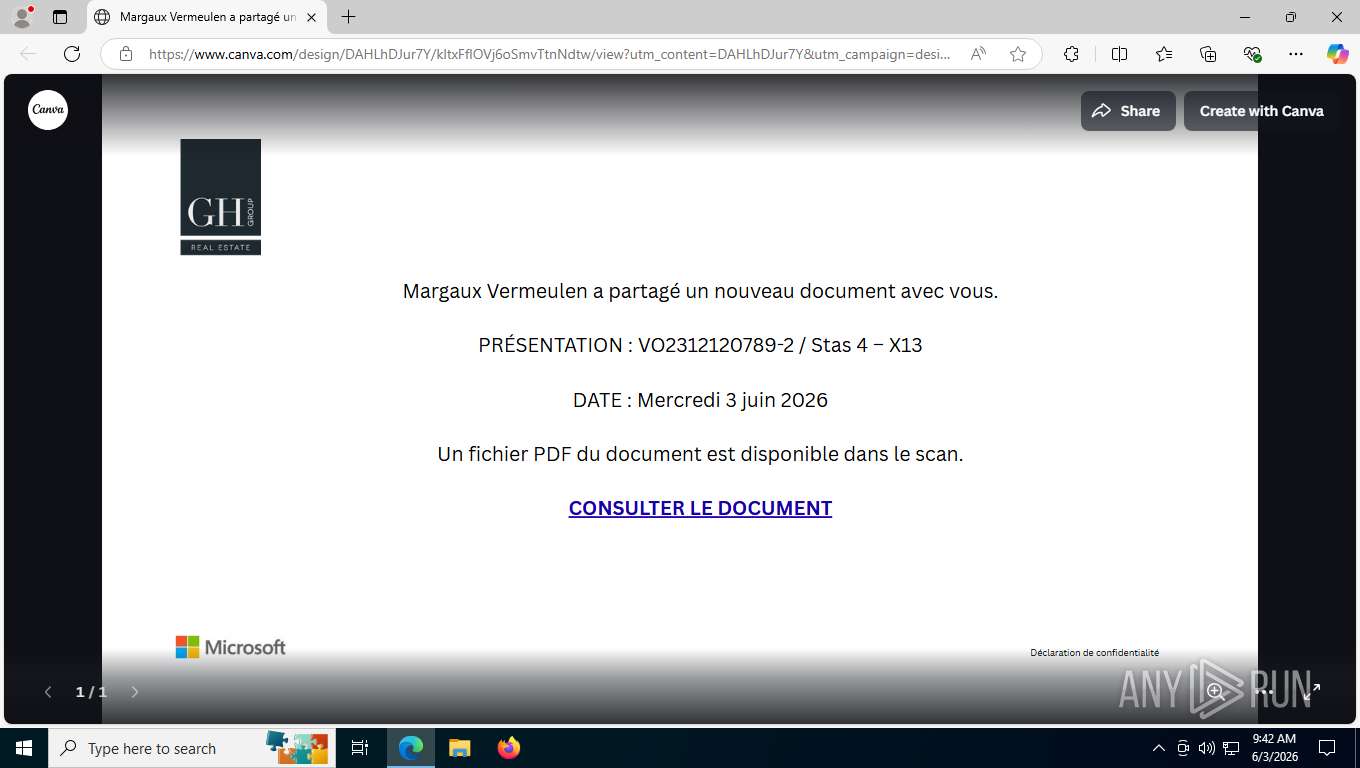Open Browser essentials heart icon
This screenshot has height=768, width=1360.
click(x=1252, y=54)
